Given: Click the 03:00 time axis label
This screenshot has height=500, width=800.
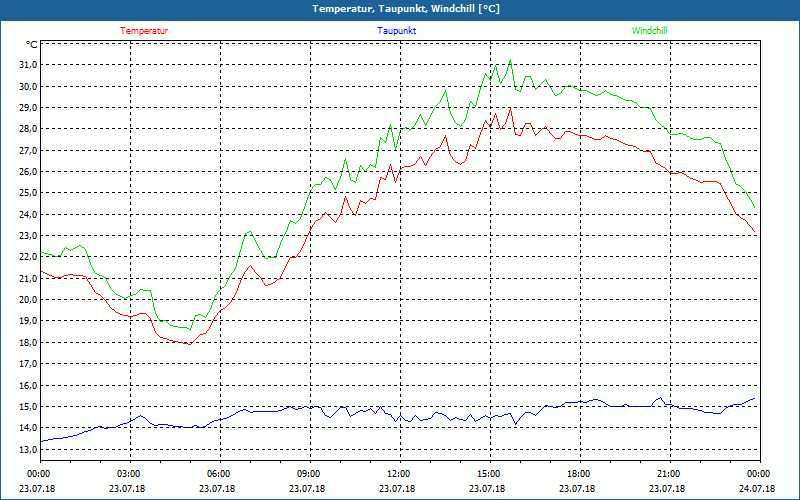Looking at the screenshot, I should 130,474.
